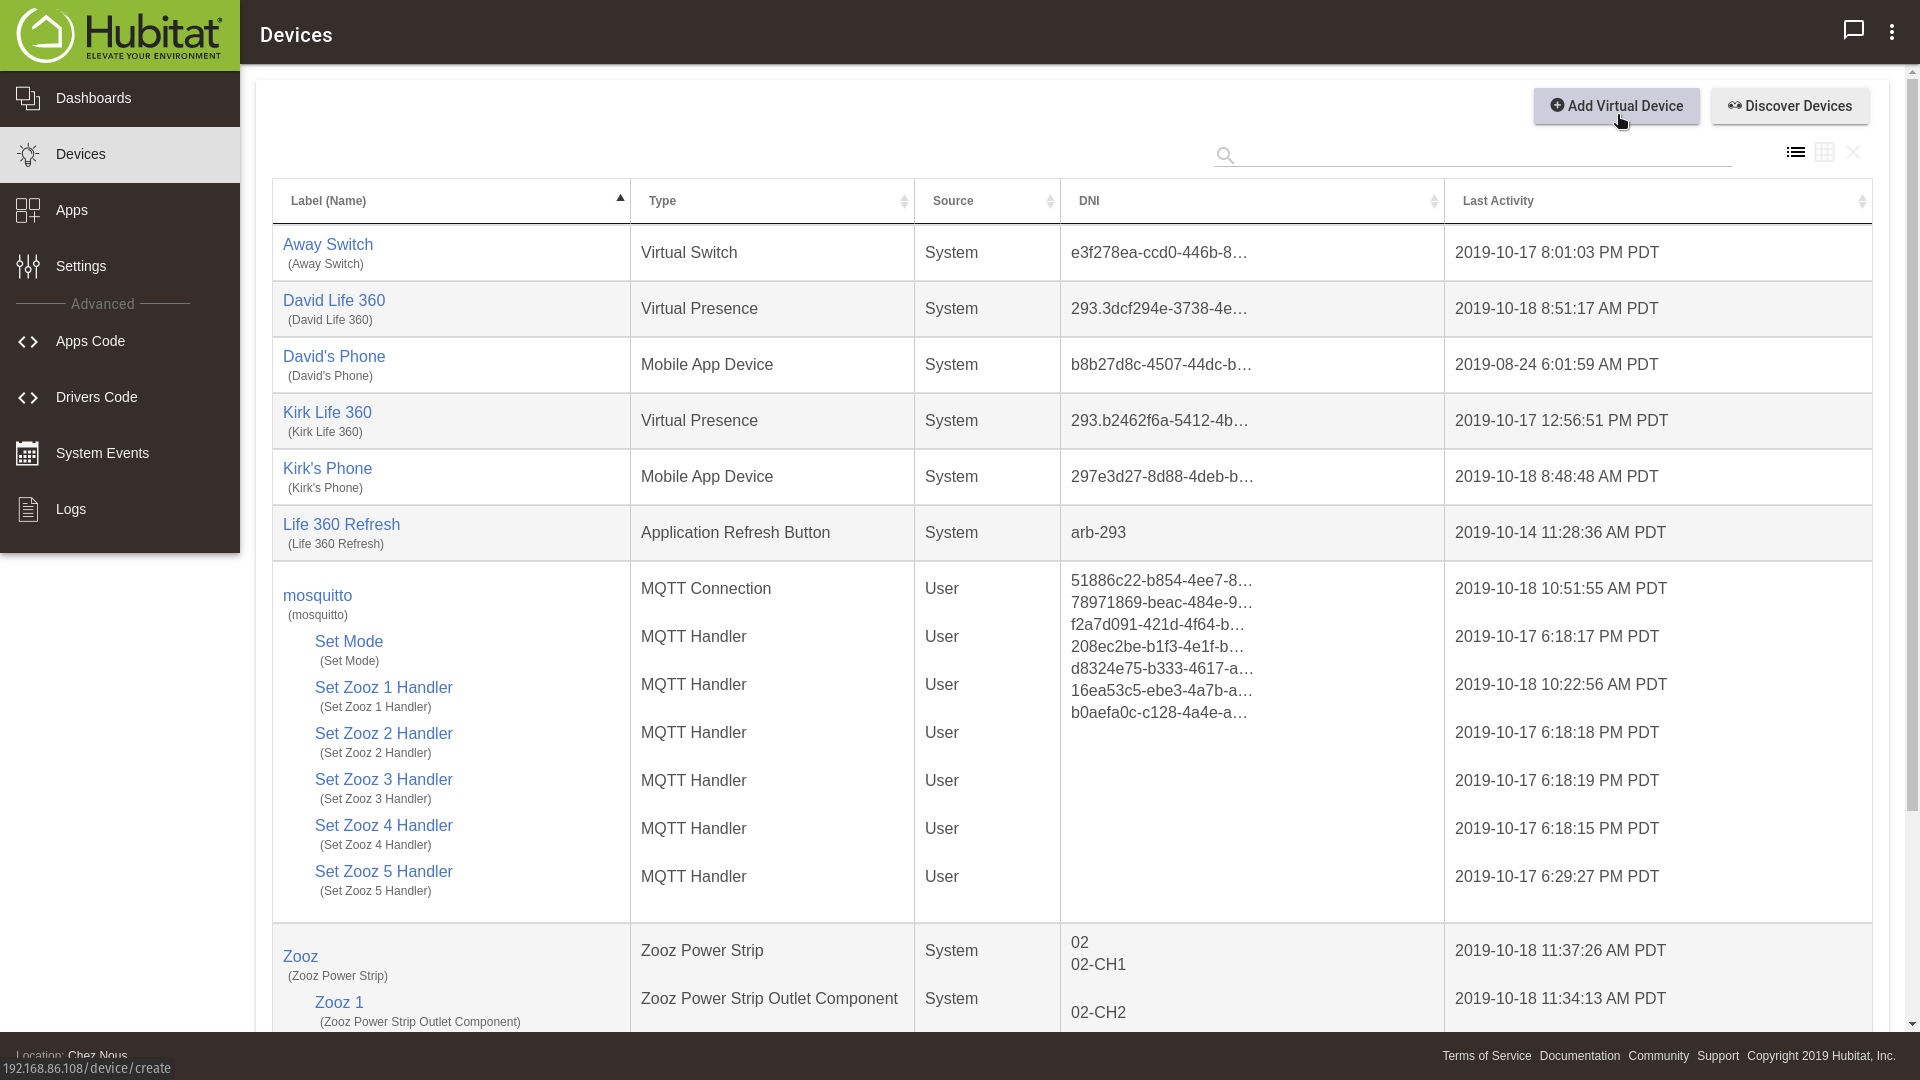Click the Hubitat logo in the header
This screenshot has width=1920, height=1080.
[x=120, y=35]
